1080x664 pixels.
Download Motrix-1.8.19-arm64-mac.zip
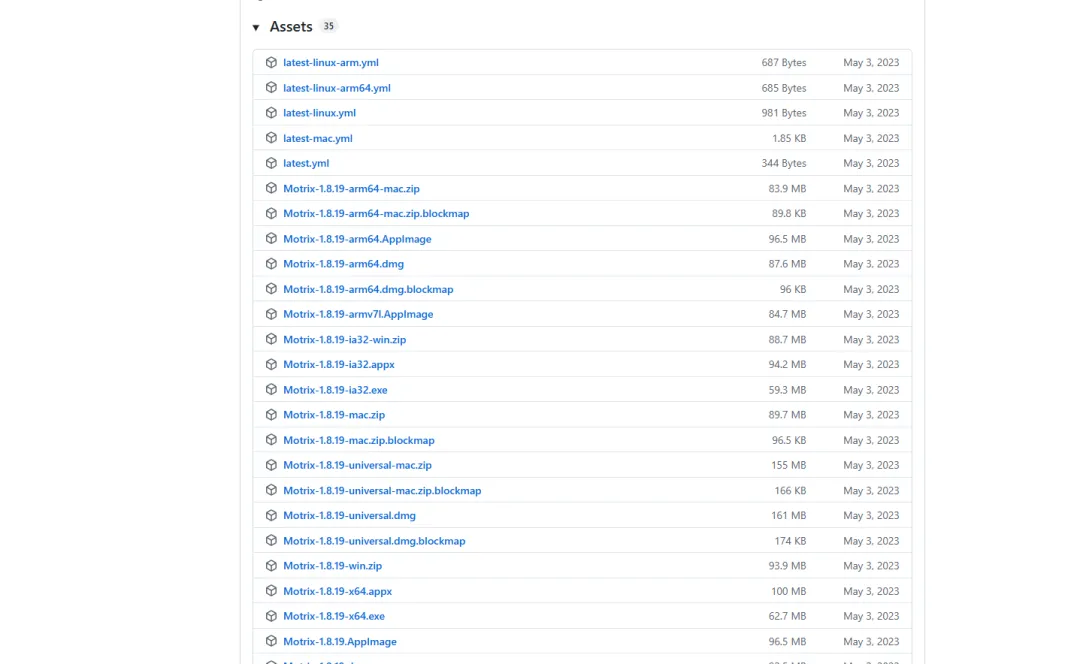click(351, 189)
